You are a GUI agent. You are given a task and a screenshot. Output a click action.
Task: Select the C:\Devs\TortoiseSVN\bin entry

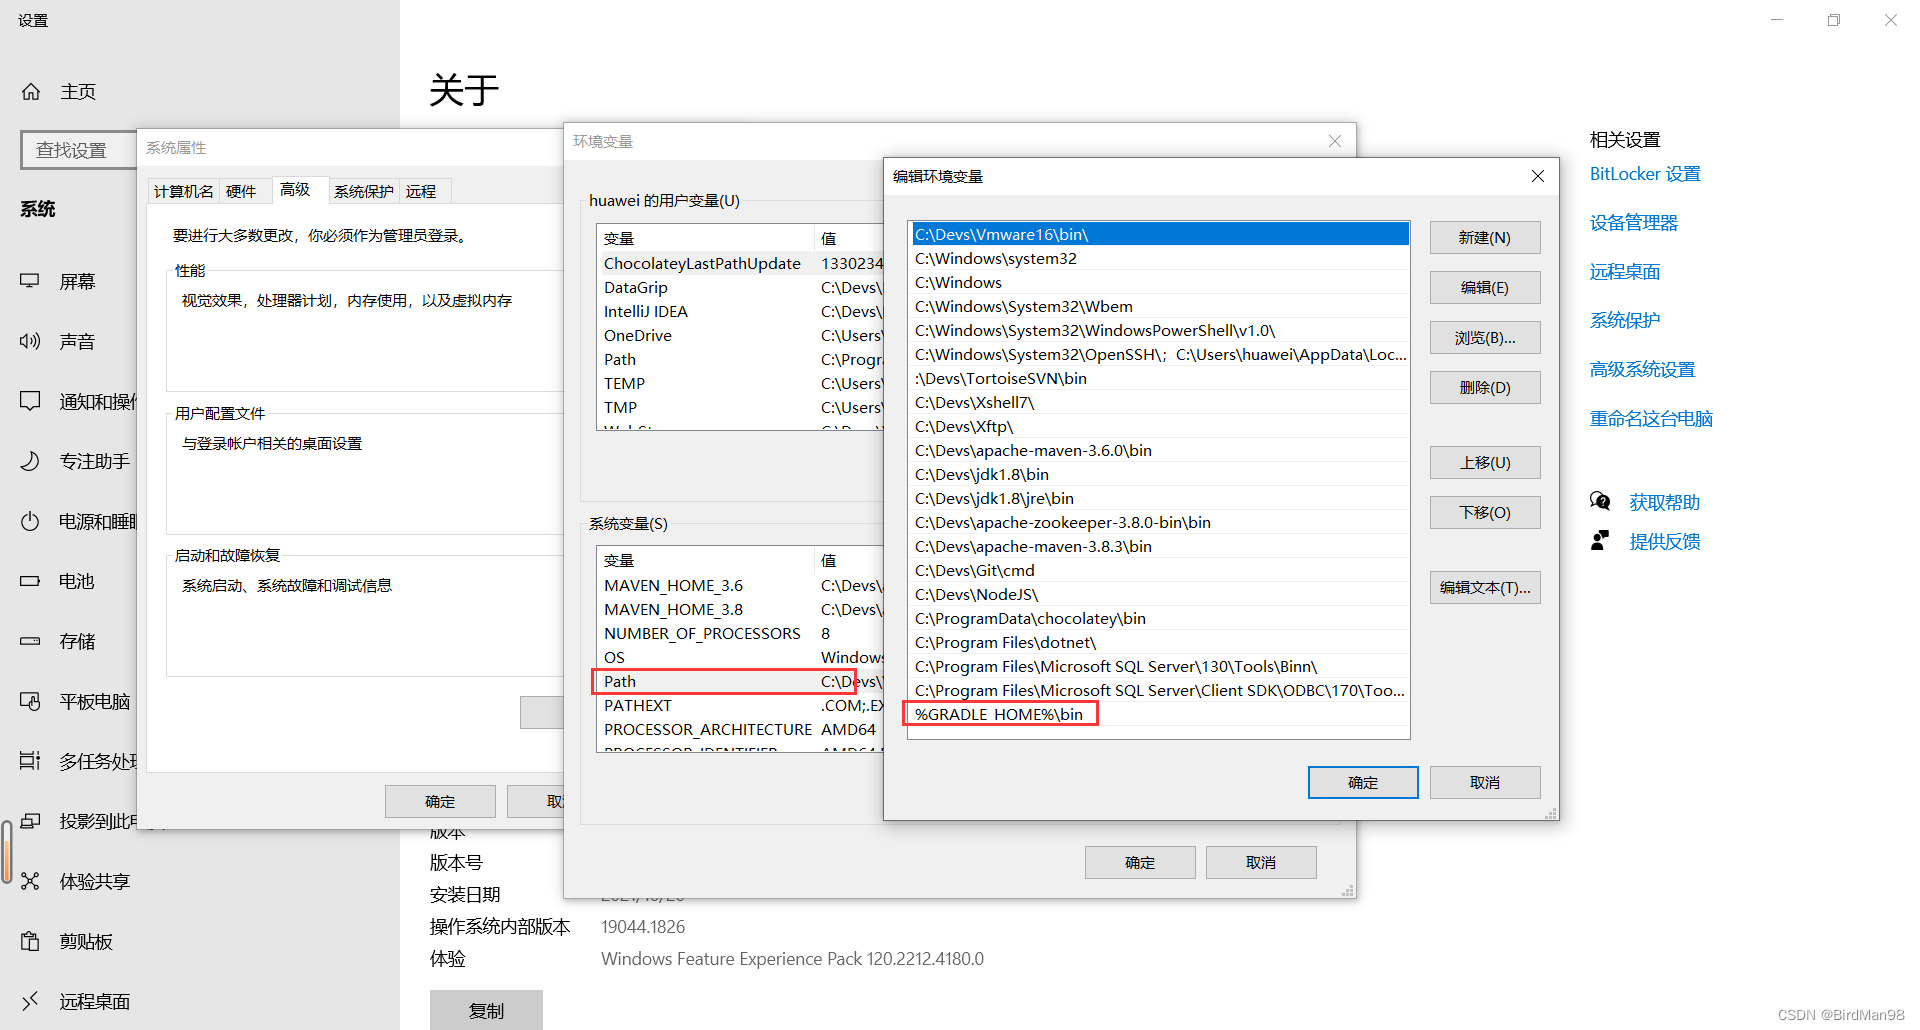(1160, 378)
